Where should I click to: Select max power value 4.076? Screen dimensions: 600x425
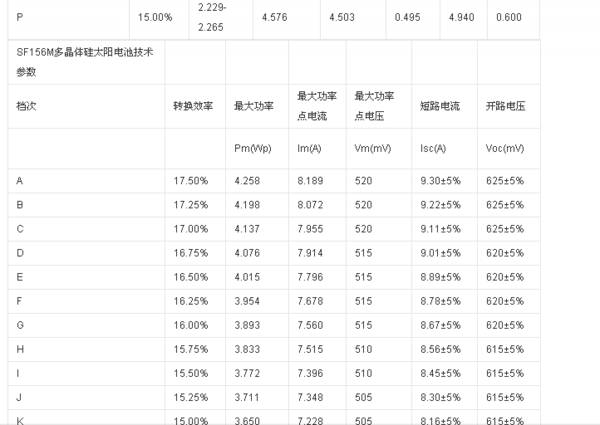[247, 253]
